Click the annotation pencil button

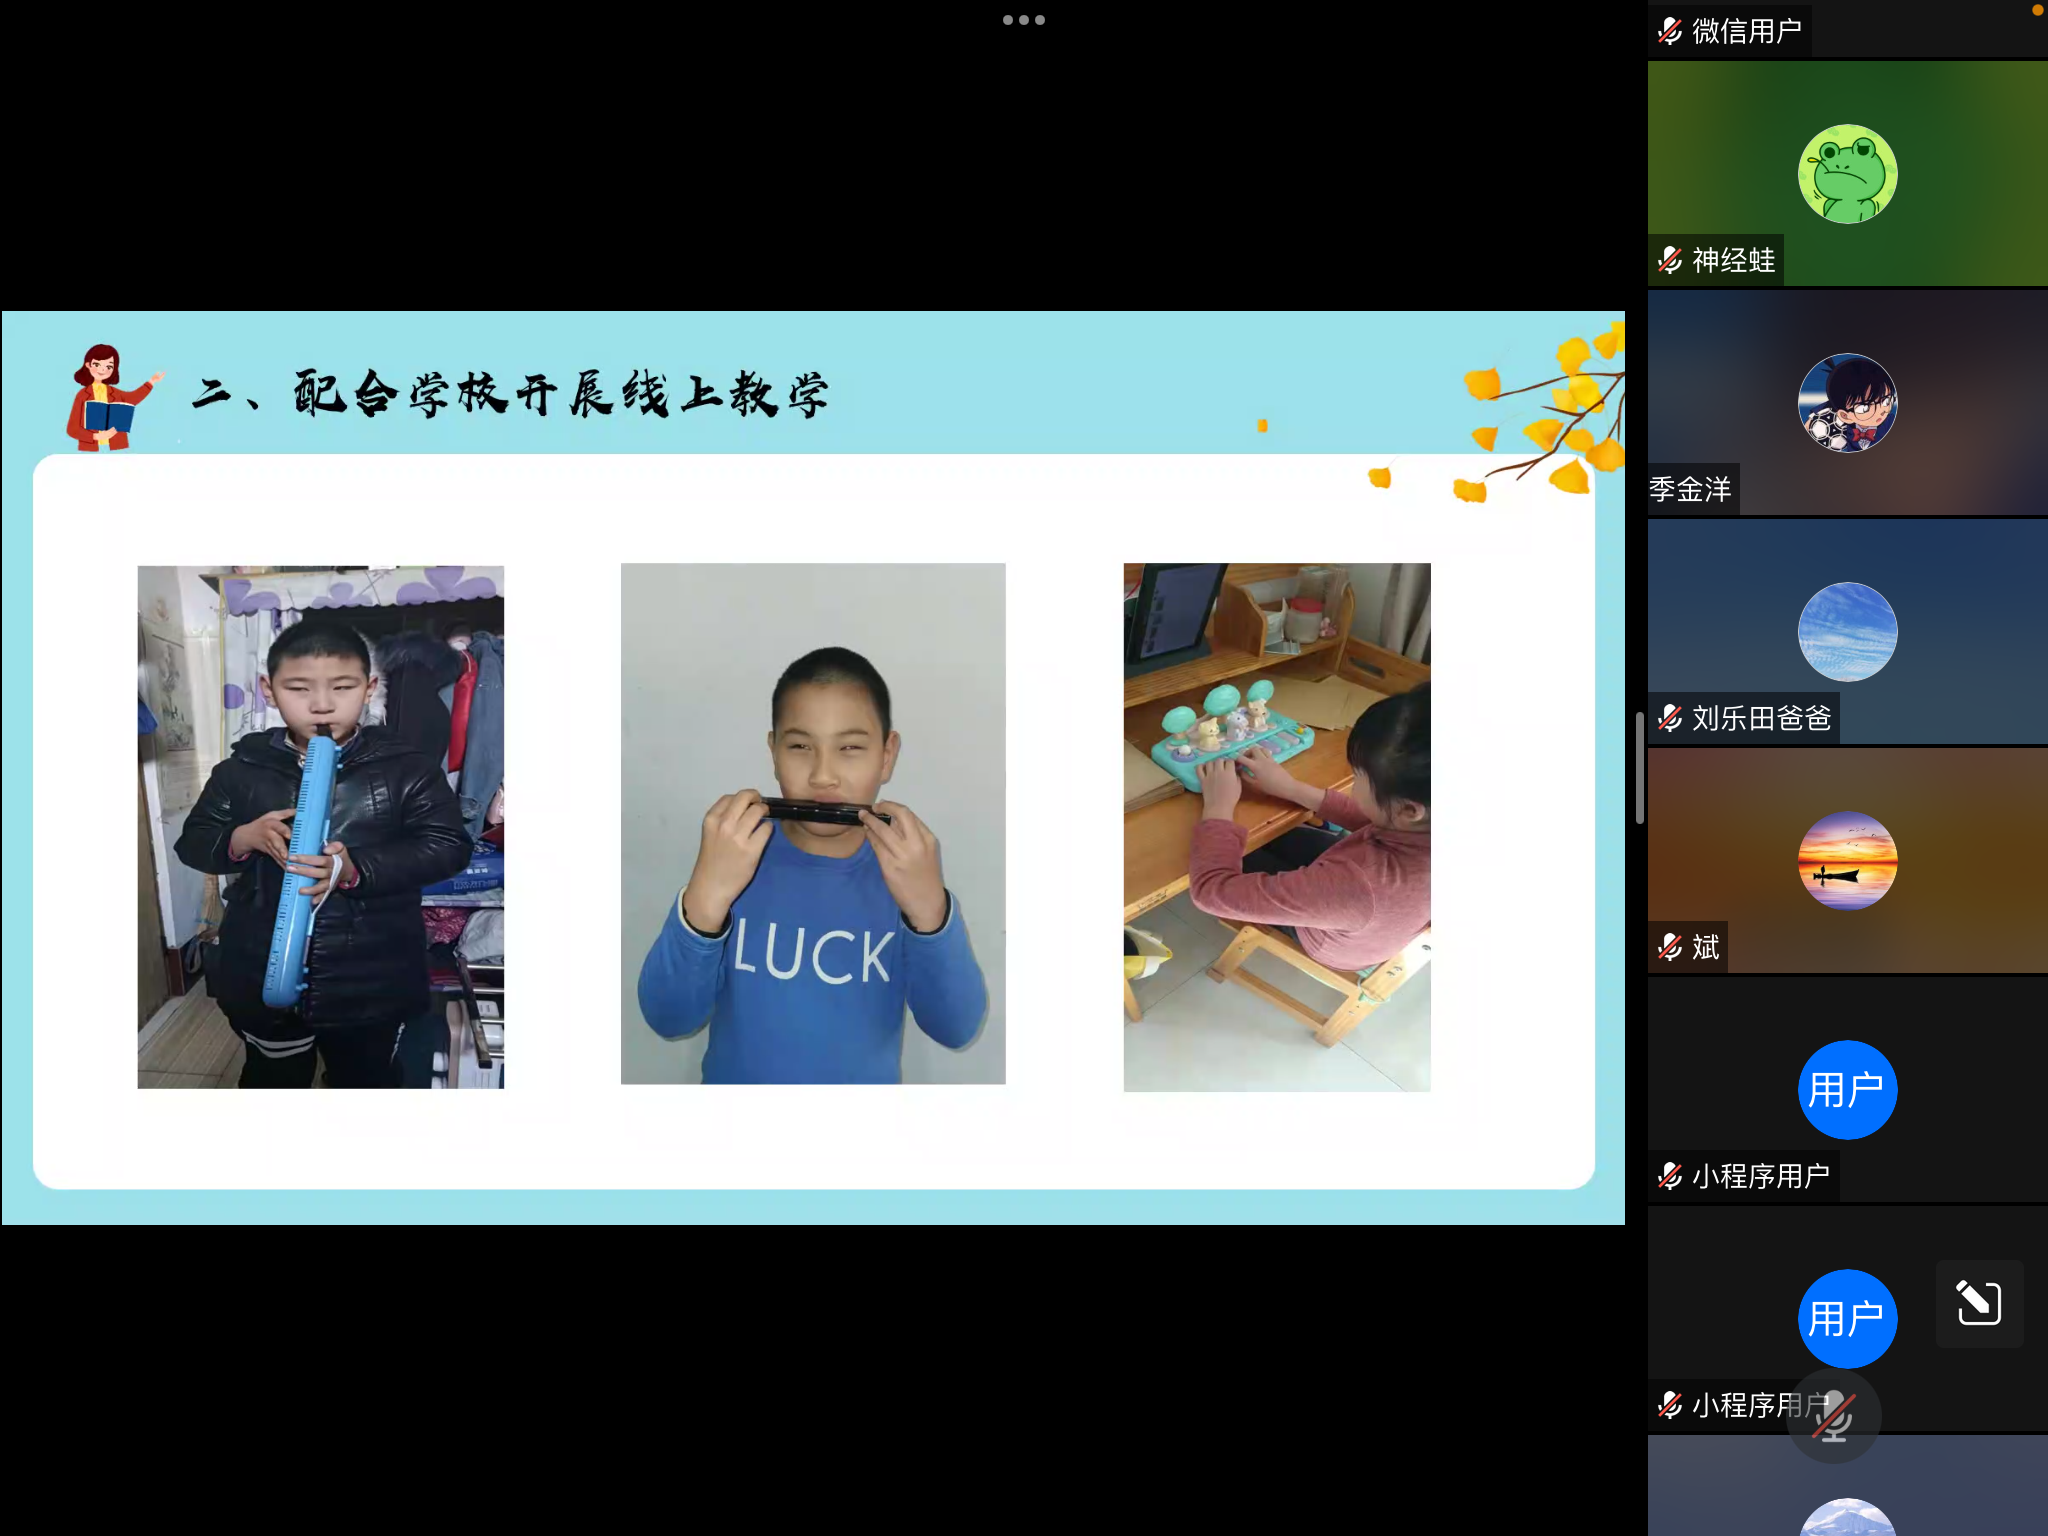[x=1978, y=1303]
